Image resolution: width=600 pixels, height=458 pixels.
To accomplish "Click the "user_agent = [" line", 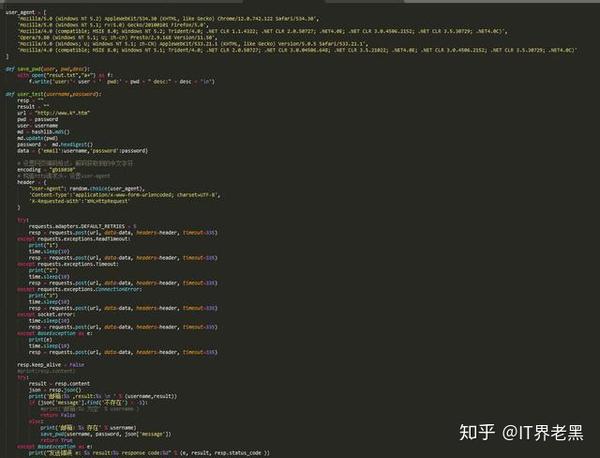I will tap(26, 12).
